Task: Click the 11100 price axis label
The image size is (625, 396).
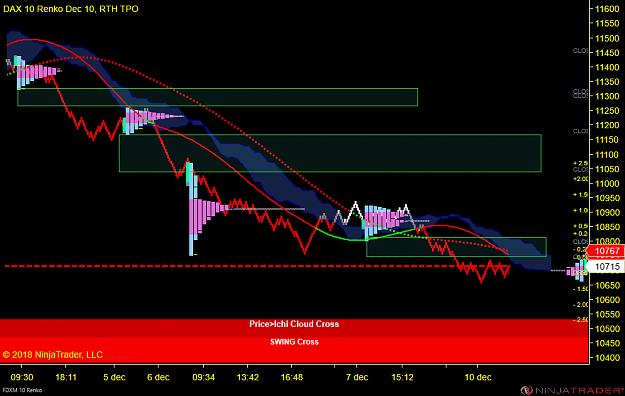Action: tap(607, 154)
